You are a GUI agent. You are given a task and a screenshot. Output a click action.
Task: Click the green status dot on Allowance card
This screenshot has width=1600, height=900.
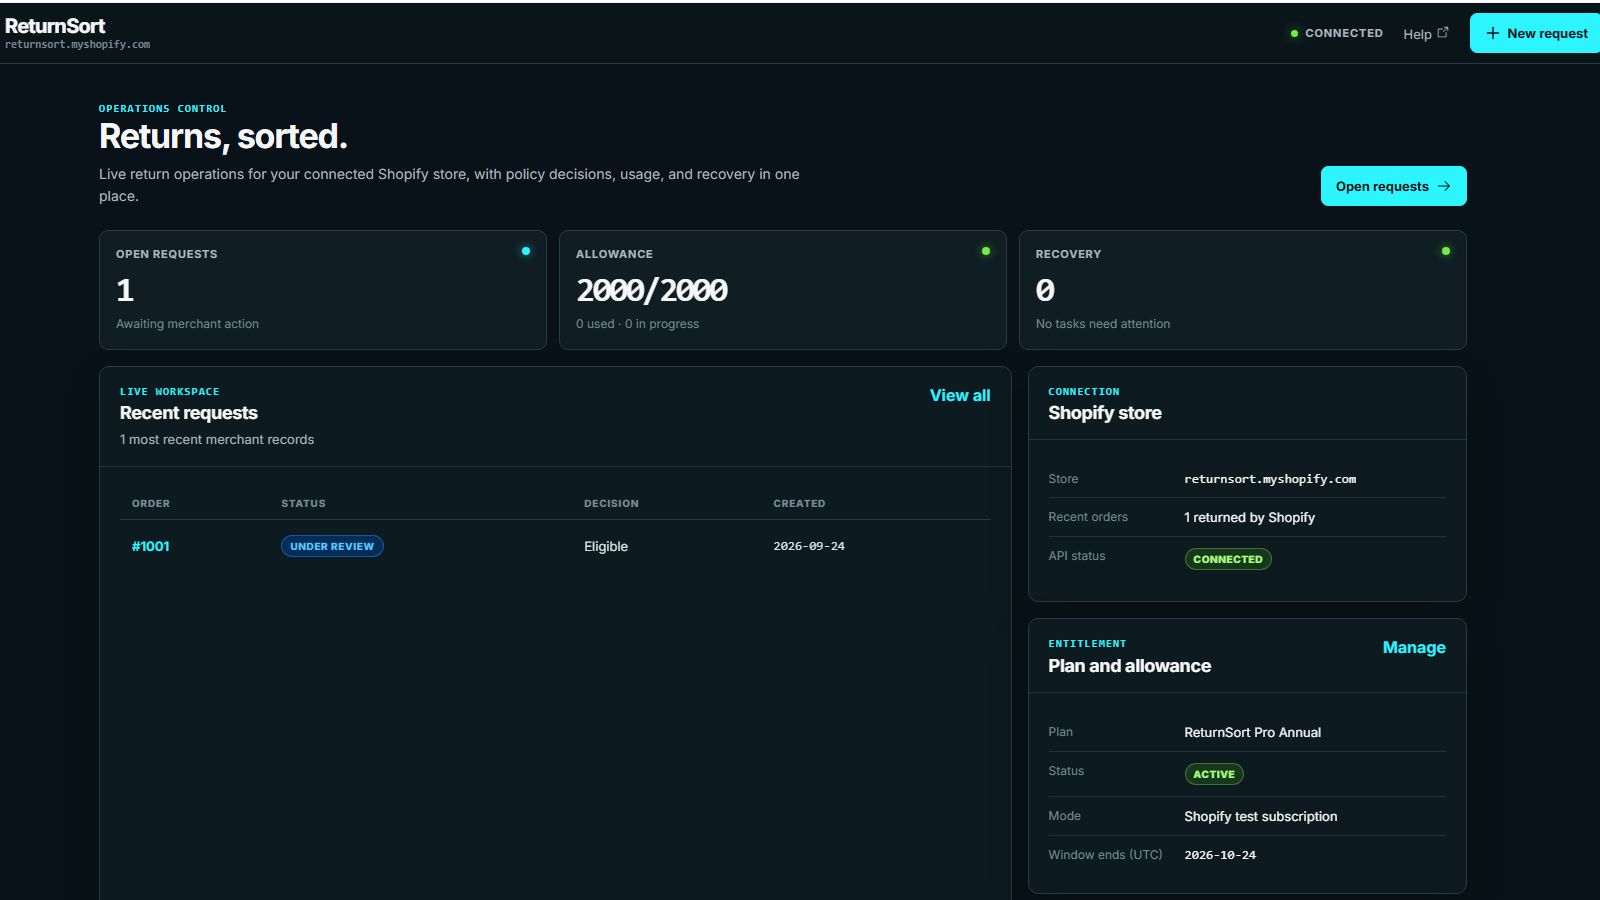(986, 251)
